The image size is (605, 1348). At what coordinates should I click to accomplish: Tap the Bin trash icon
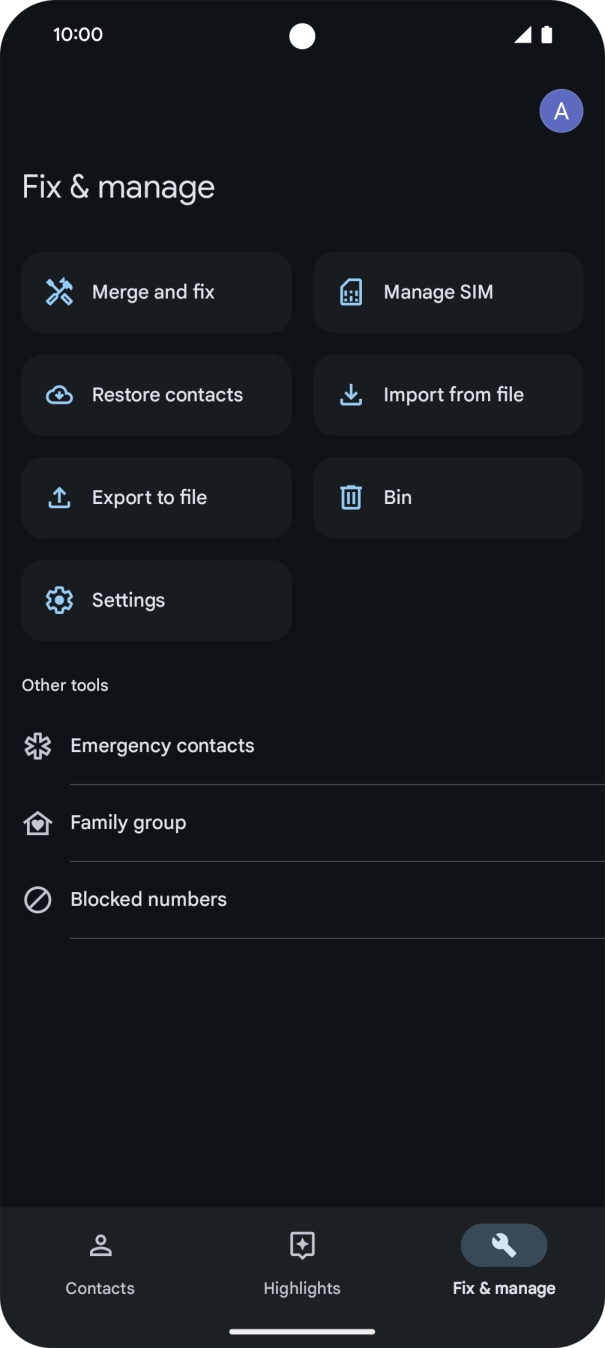coord(351,497)
